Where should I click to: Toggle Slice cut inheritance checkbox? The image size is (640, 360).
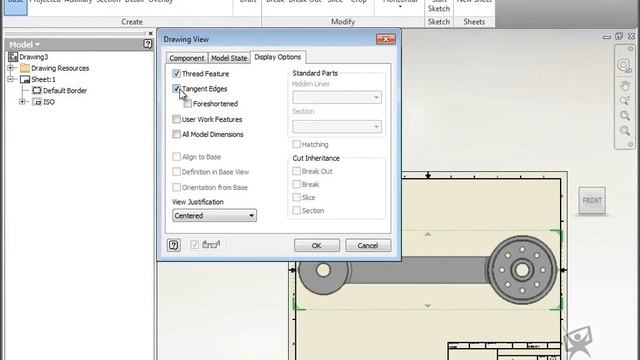point(297,197)
